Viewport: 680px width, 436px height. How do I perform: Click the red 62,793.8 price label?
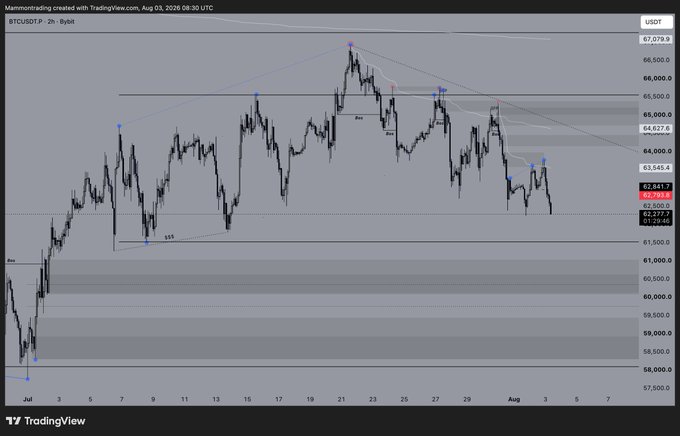tap(656, 196)
